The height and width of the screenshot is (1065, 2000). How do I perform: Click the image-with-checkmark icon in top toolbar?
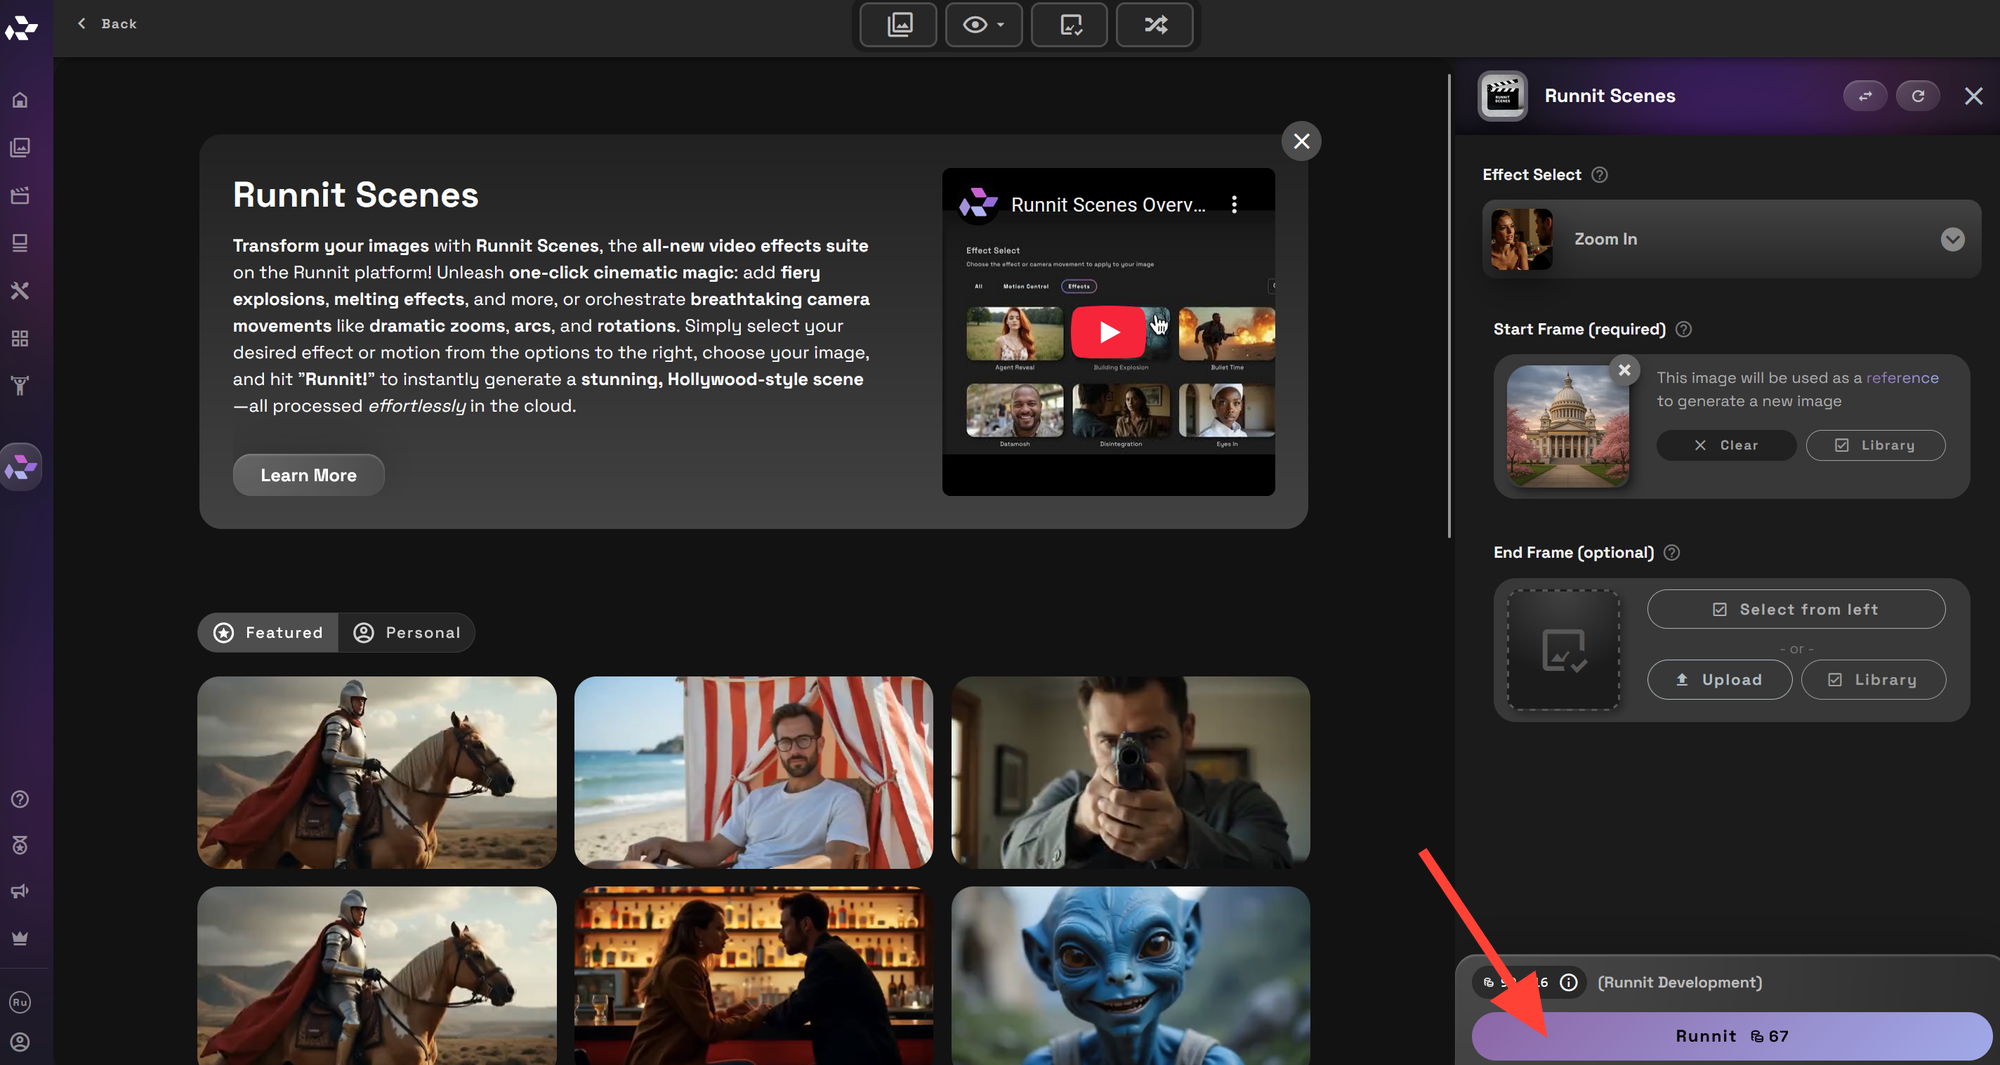pos(1070,25)
